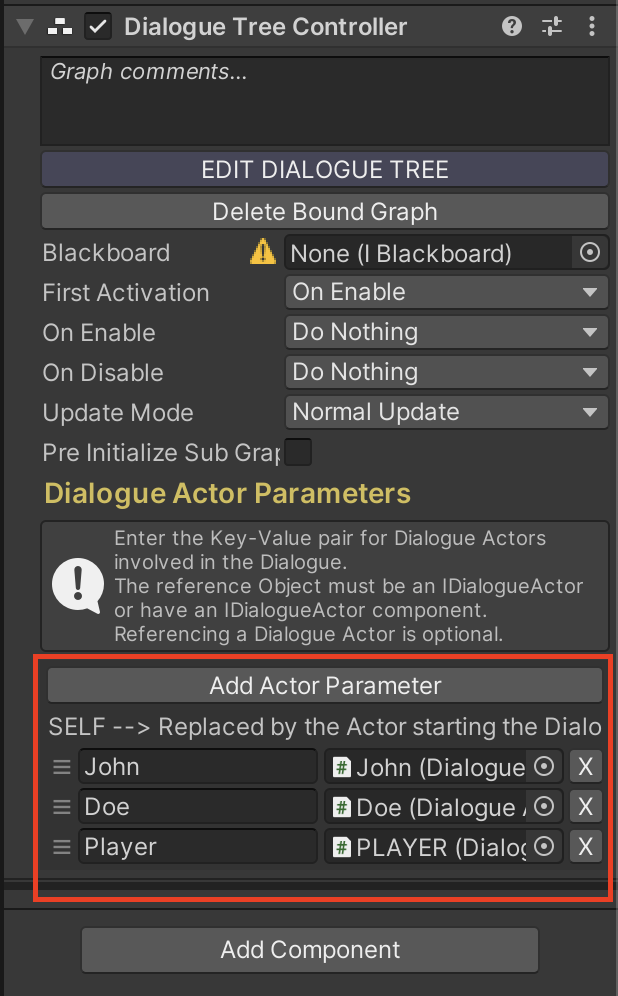Collapse the Dialogue Tree Controller component
This screenshot has width=618, height=996.
coord(23,27)
